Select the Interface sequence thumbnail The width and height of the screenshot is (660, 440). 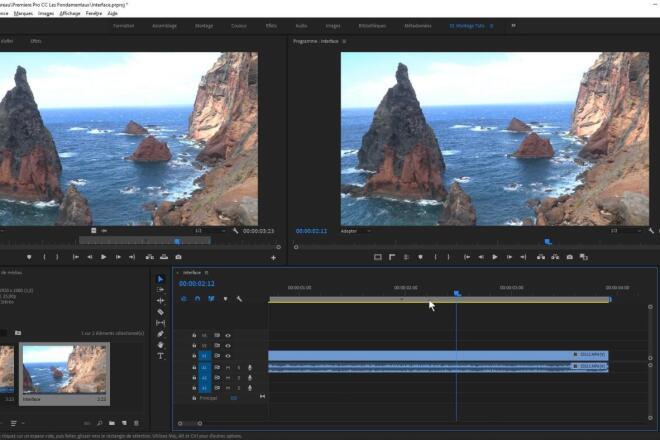click(x=65, y=368)
